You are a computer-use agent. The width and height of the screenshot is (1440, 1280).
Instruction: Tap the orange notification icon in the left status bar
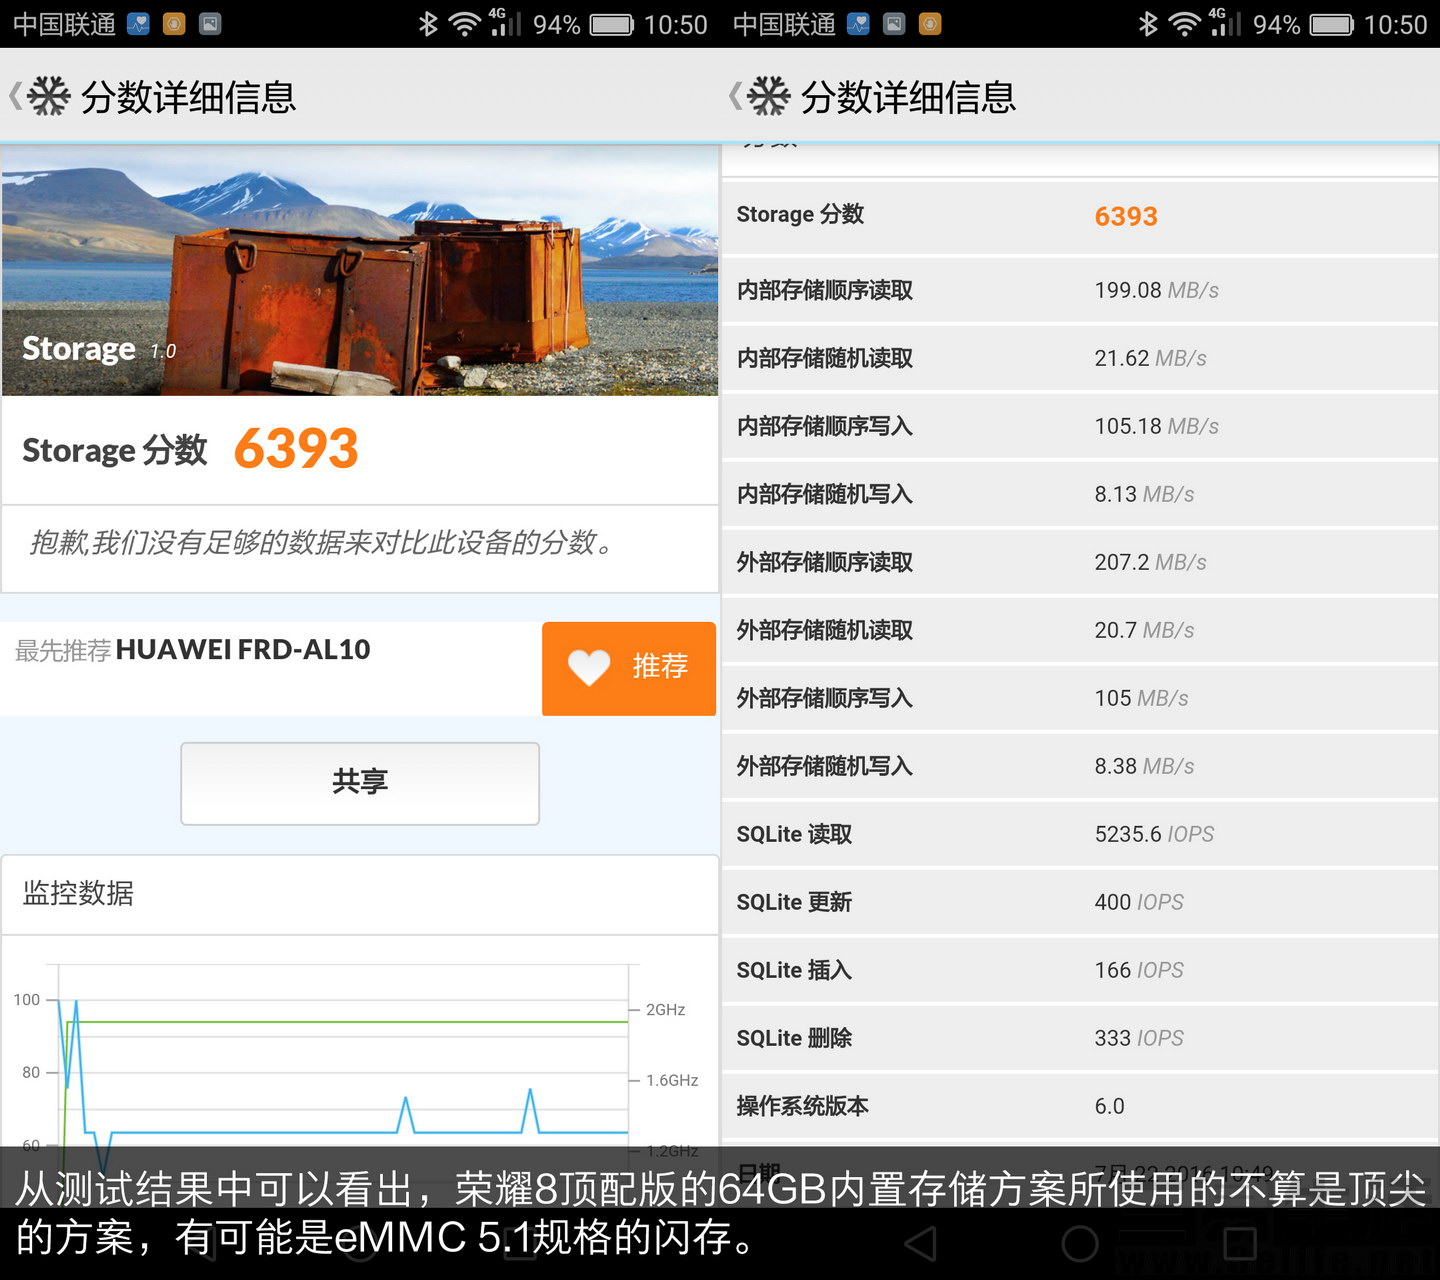(174, 24)
